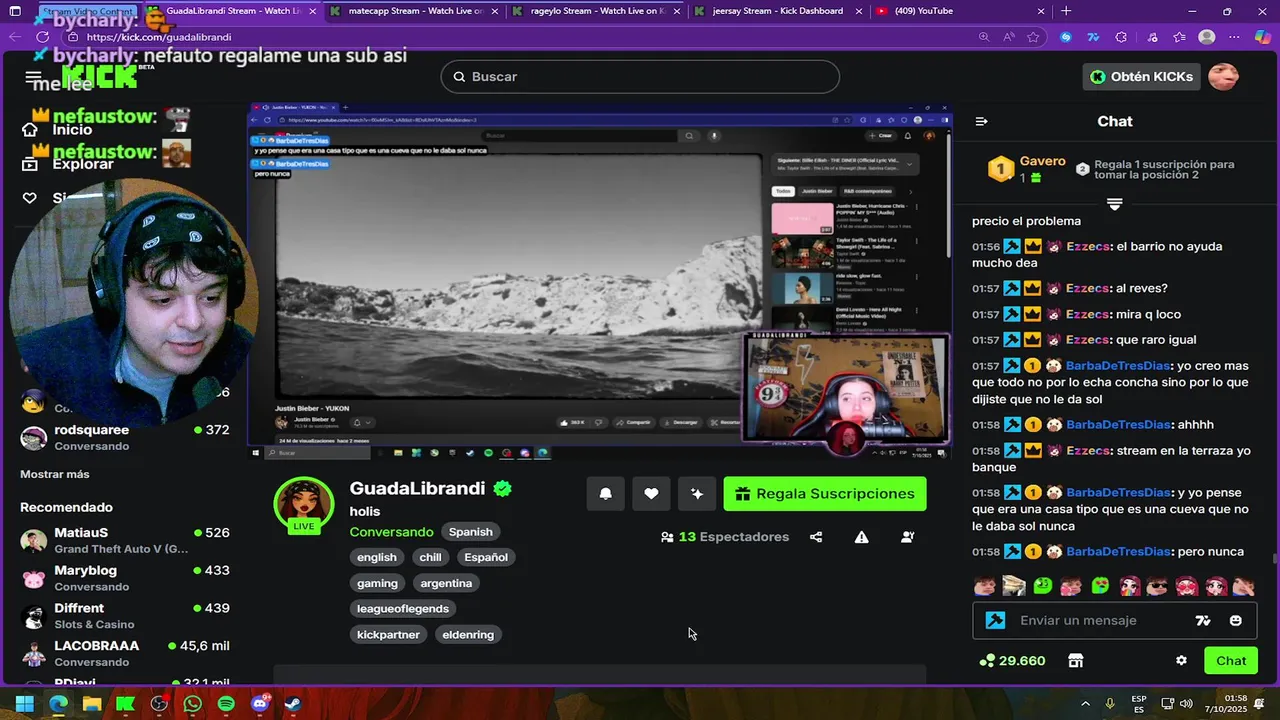
Task: Share the stream via the share icon
Action: click(816, 537)
